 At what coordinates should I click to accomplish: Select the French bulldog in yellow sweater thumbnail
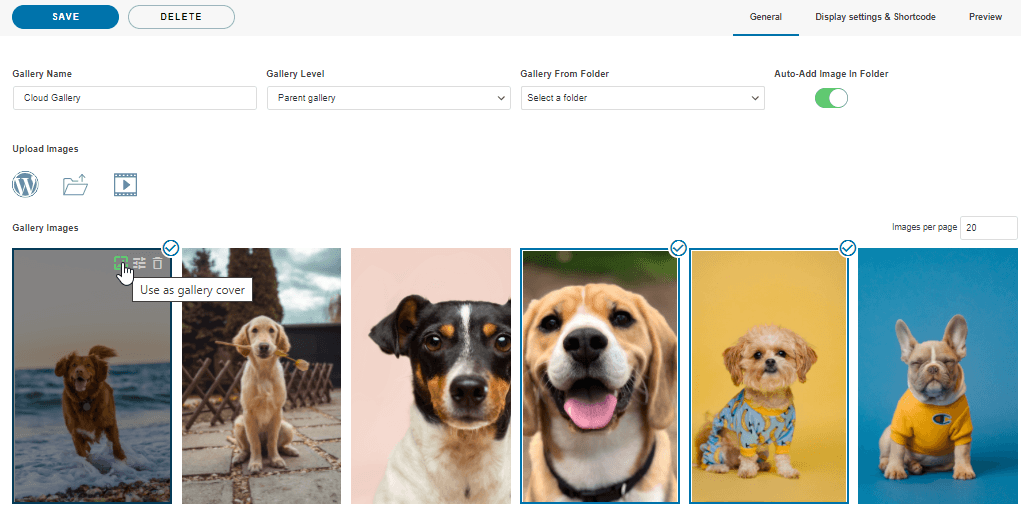click(x=939, y=375)
